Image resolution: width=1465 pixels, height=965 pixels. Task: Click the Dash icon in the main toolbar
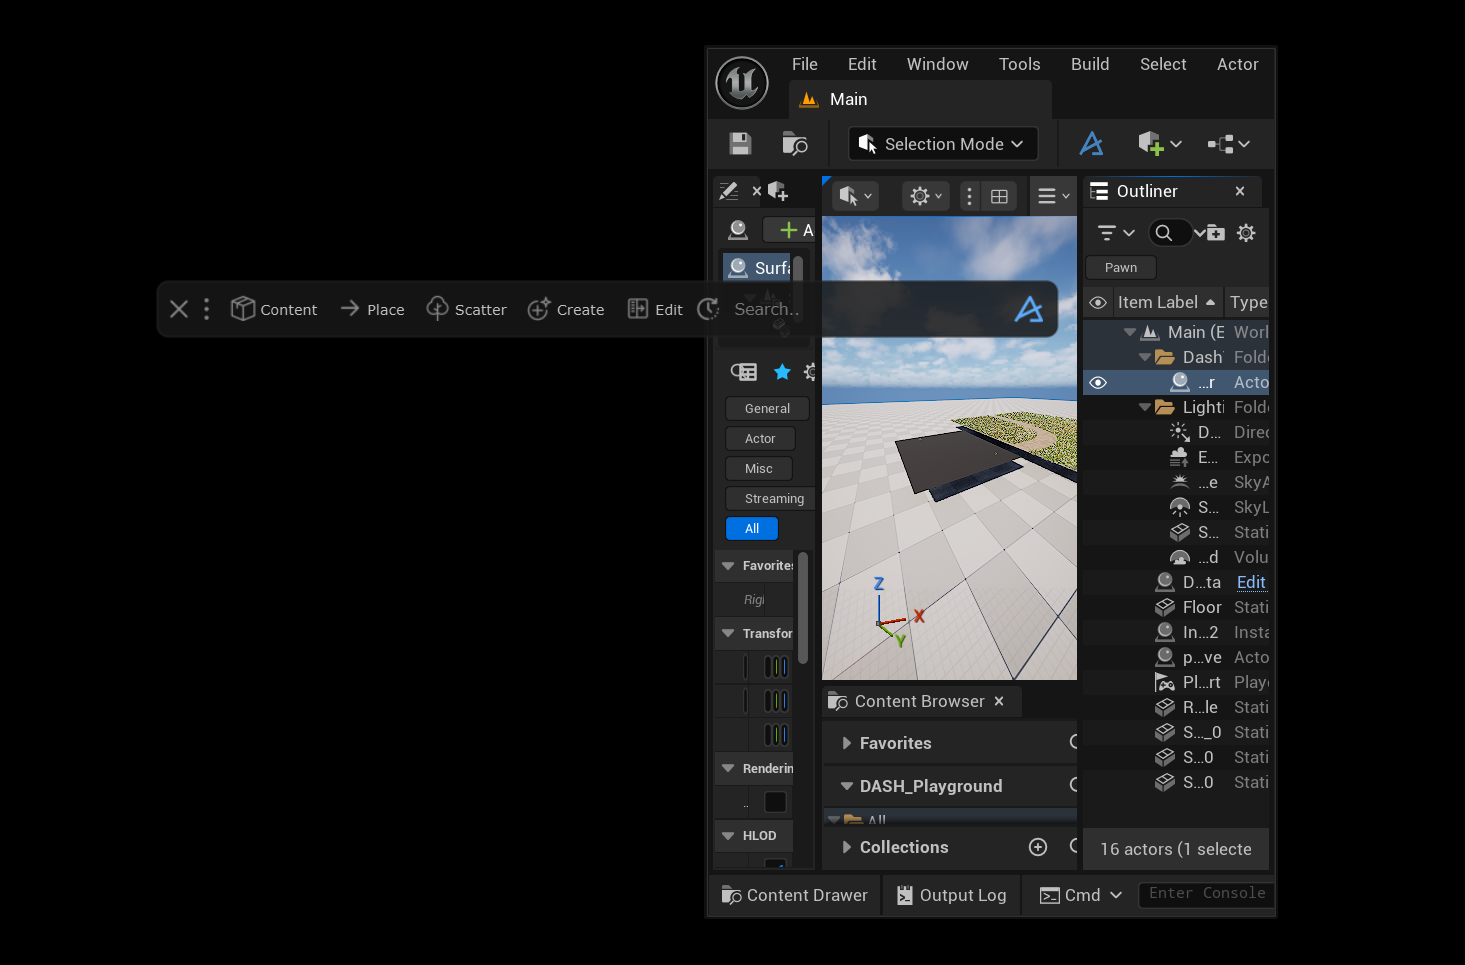click(x=1091, y=144)
